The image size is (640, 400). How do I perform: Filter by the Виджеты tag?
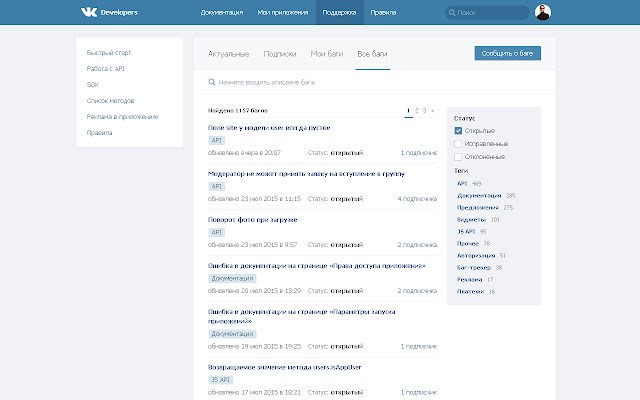point(471,220)
